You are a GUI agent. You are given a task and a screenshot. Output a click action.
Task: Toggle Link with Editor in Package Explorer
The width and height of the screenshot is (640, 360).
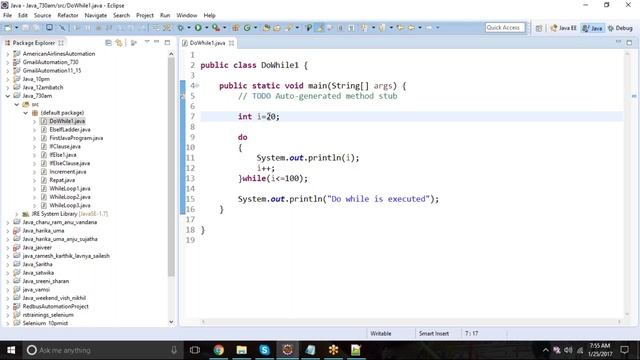[119, 42]
